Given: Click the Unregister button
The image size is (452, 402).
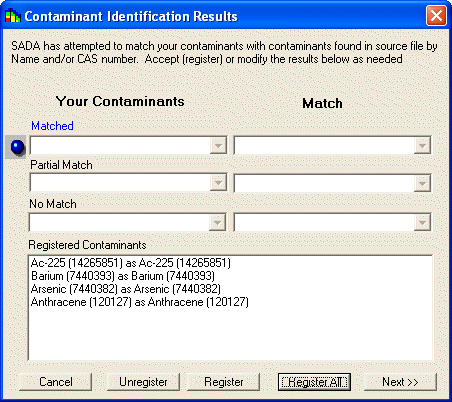Looking at the screenshot, I should 143,382.
